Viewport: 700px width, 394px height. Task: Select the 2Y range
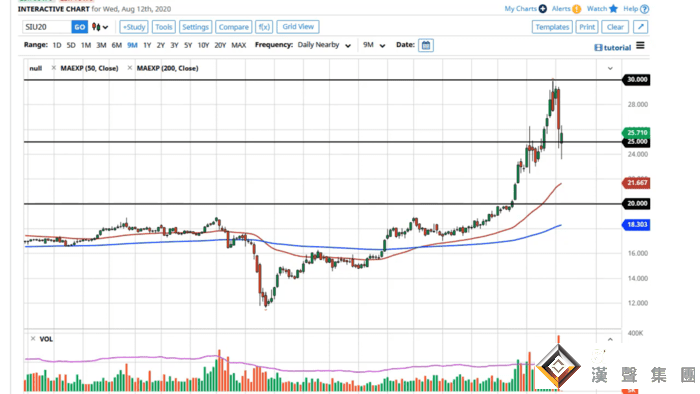click(161, 45)
